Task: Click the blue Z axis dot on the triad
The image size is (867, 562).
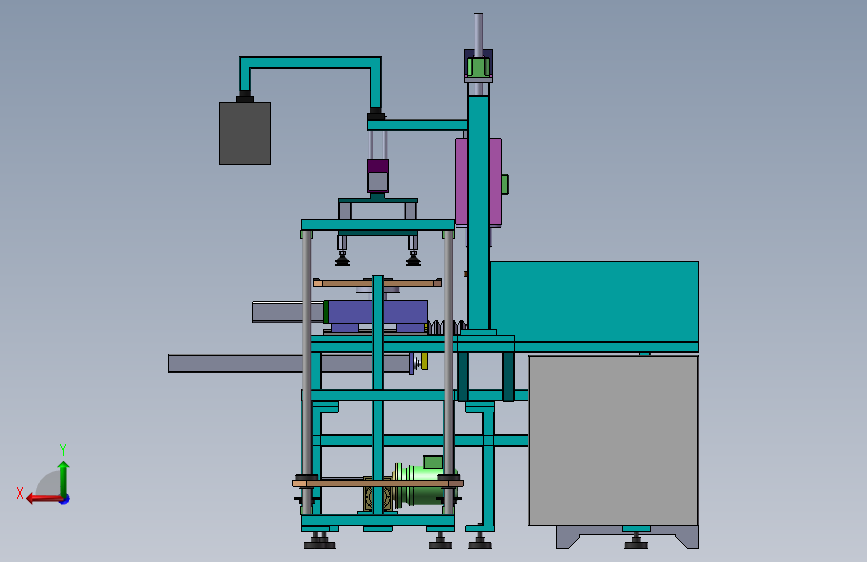Action: [x=65, y=500]
